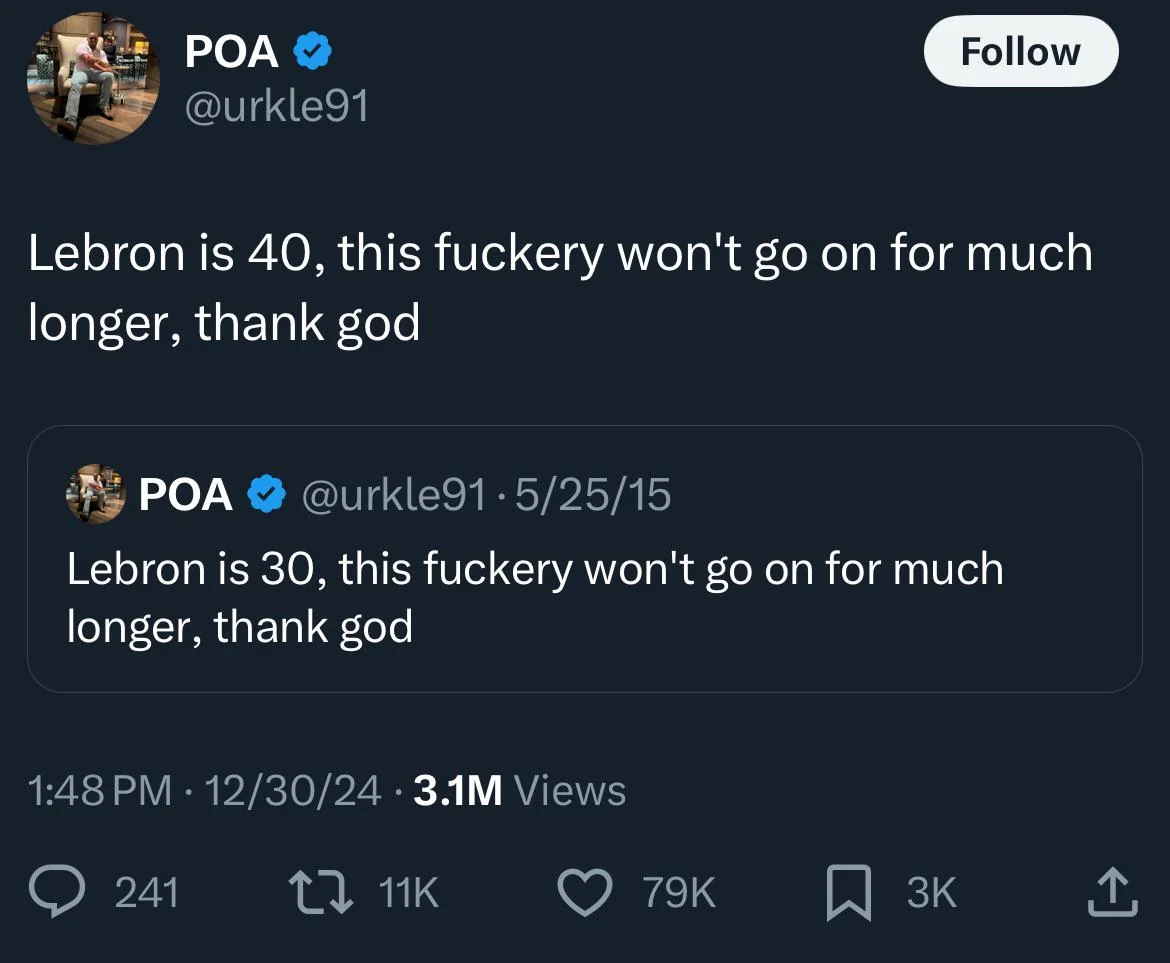Open POA's large profile picture
1170x963 pixels.
click(93, 79)
